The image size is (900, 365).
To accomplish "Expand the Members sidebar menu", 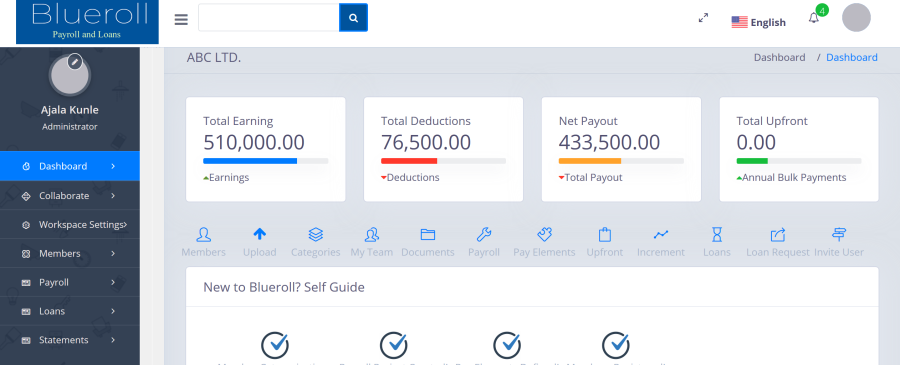I will (70, 253).
